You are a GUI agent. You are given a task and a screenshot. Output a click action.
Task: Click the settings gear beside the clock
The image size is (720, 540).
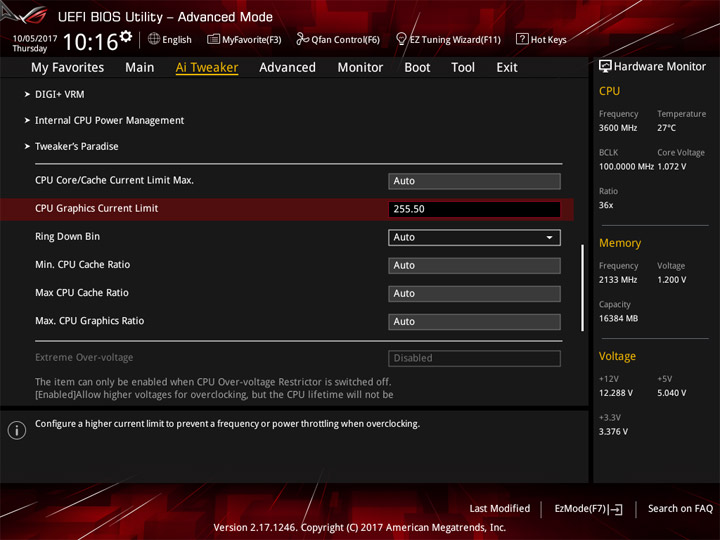[125, 36]
